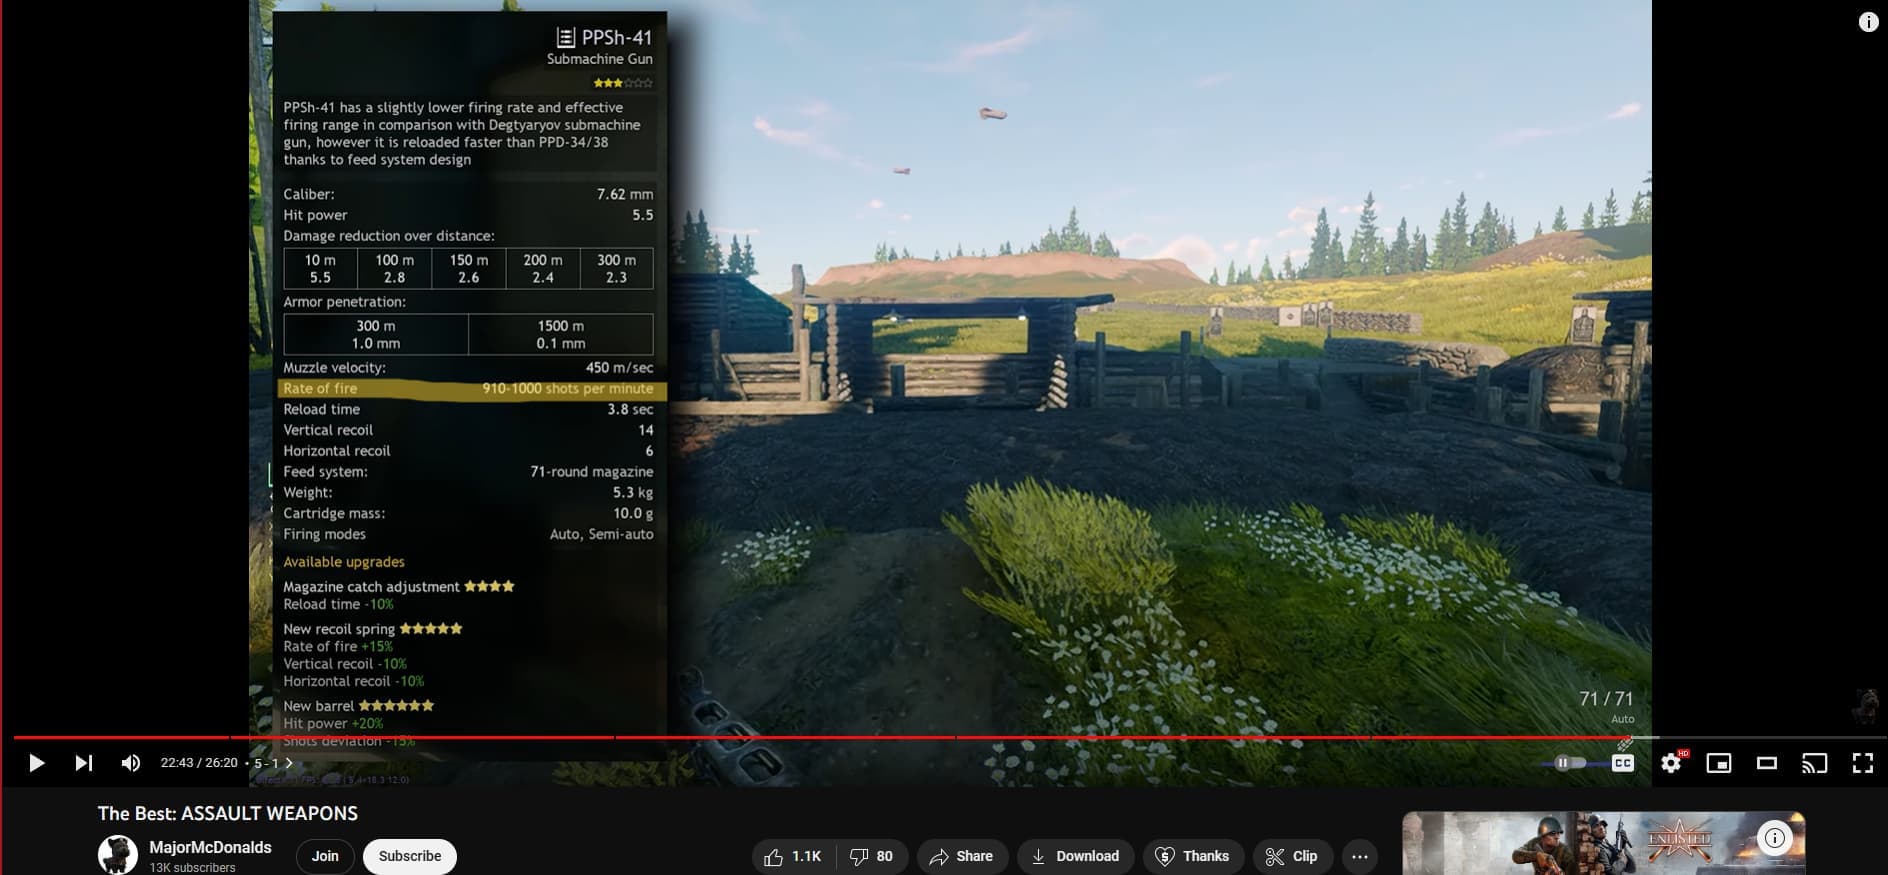Cast video to a TV

pyautogui.click(x=1814, y=763)
